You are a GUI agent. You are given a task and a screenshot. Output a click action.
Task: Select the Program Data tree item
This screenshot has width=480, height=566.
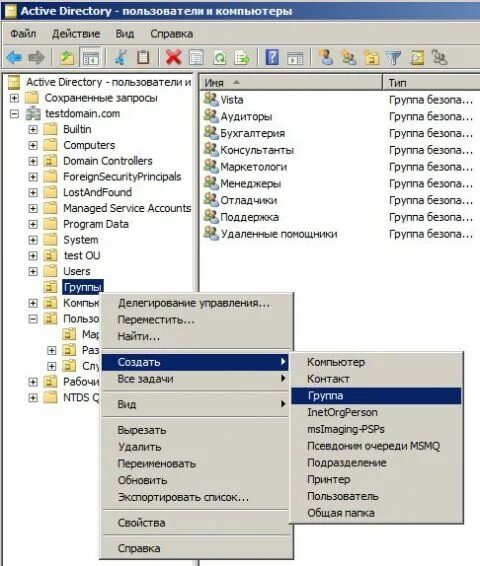coord(96,224)
